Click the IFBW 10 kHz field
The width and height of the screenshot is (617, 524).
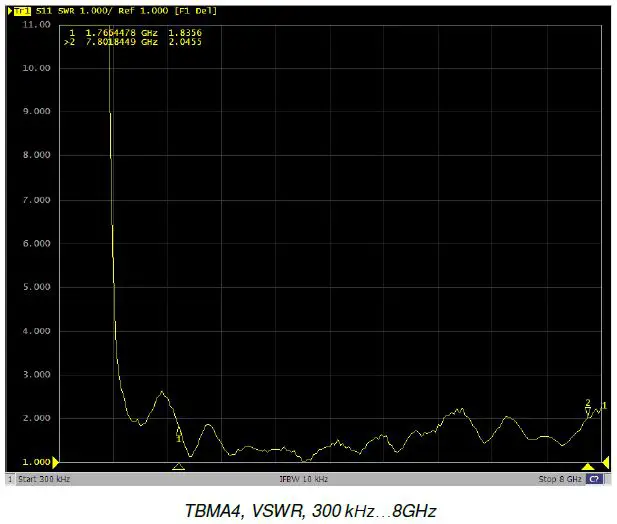click(x=303, y=479)
